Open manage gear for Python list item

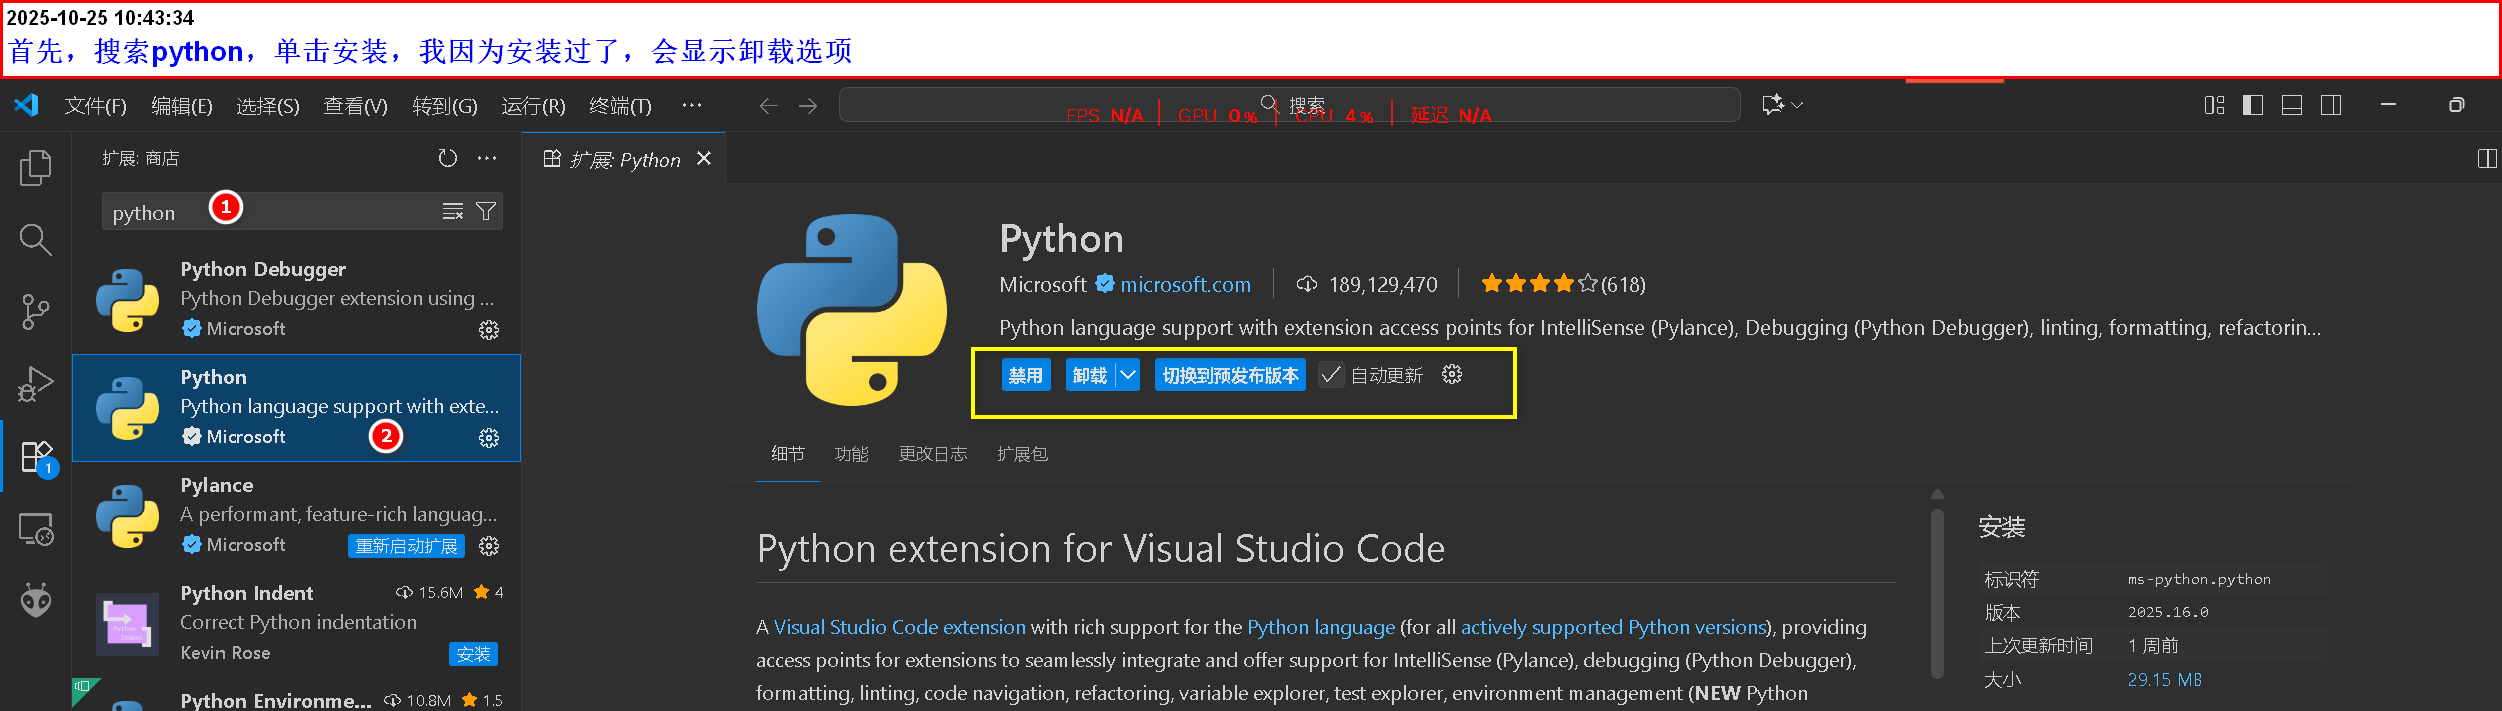coord(489,438)
